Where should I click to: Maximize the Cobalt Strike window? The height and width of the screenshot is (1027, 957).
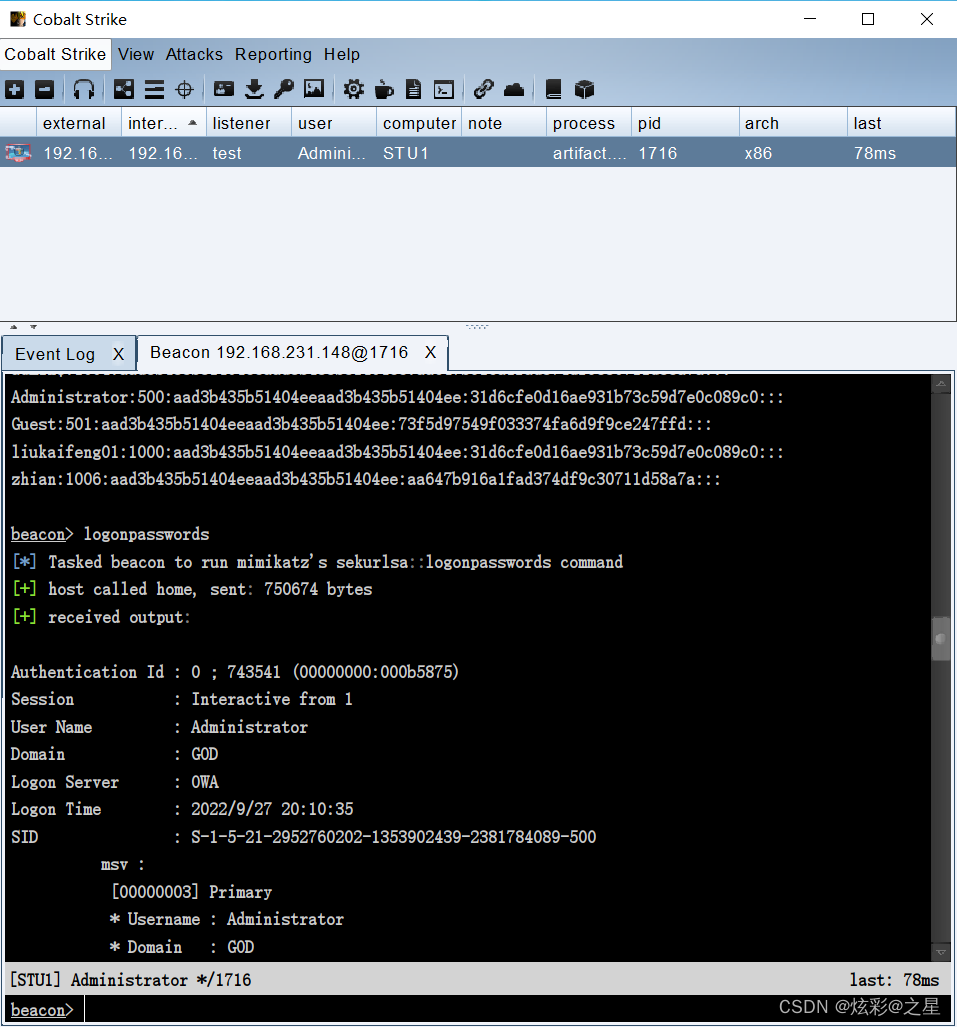tap(868, 19)
